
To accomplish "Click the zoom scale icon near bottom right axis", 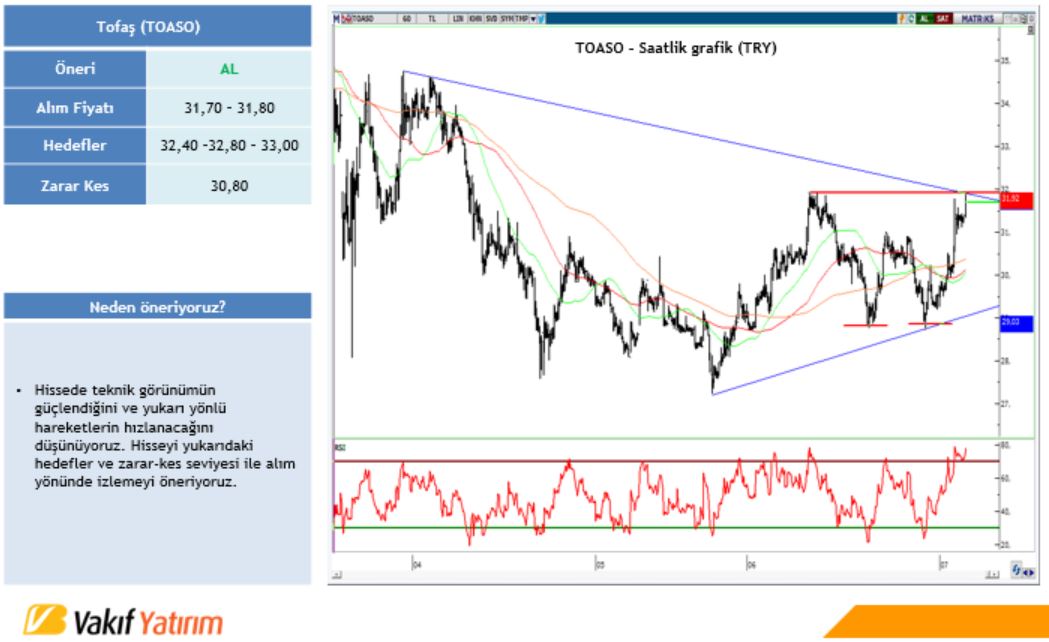I will [992, 574].
